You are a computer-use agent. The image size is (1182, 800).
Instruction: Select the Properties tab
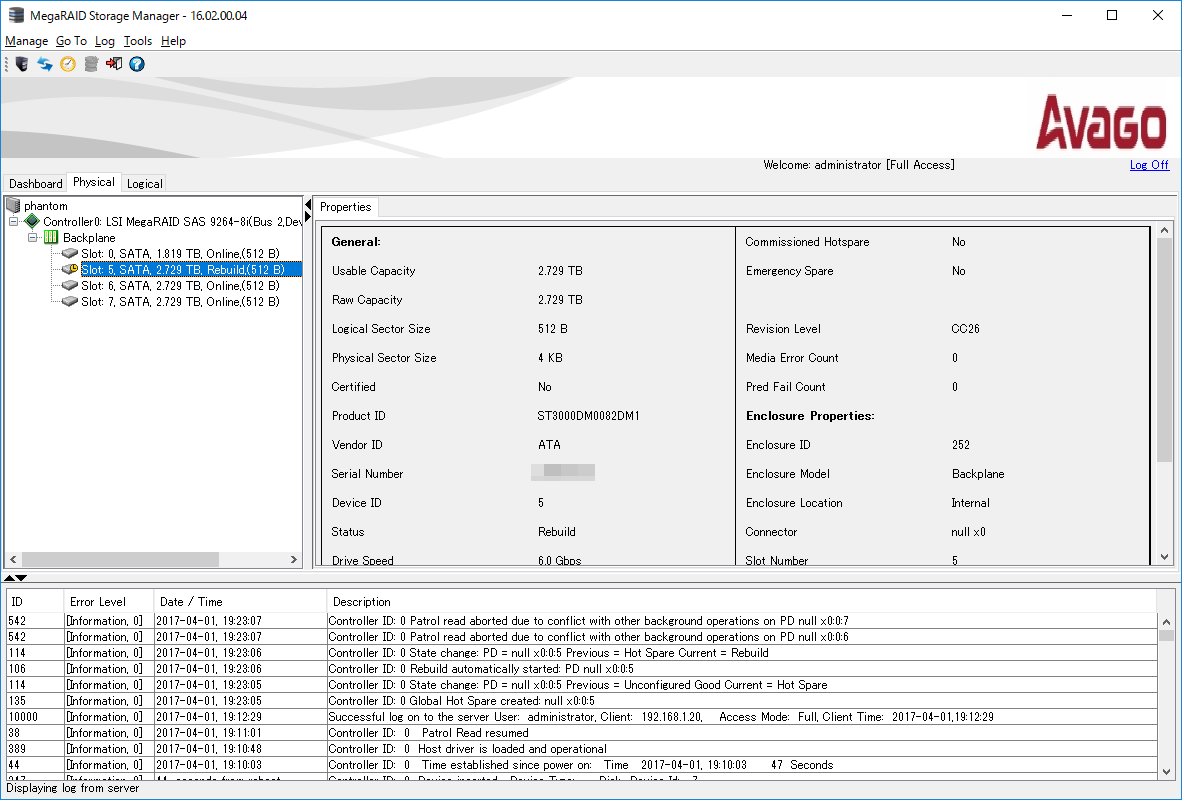pyautogui.click(x=345, y=207)
